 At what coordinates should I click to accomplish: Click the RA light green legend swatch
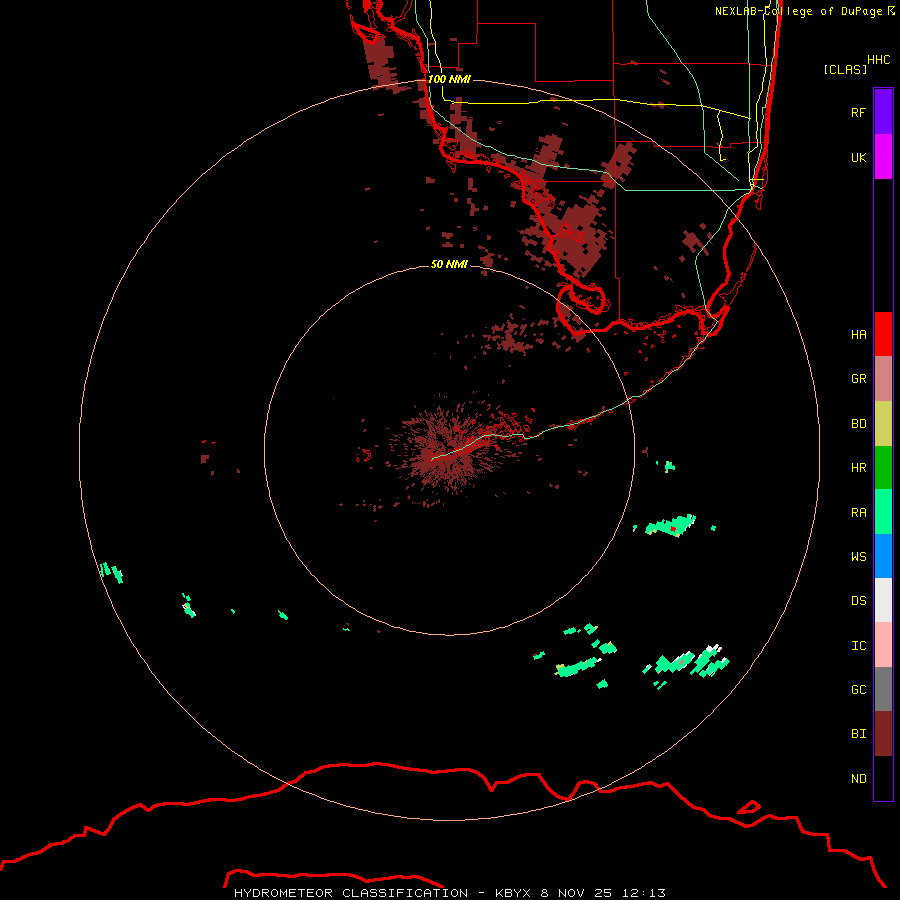coord(883,512)
